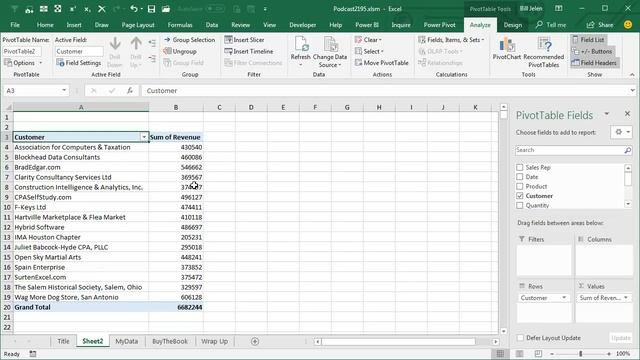The width and height of the screenshot is (640, 360).
Task: Open the Select dropdown
Action: coord(369,51)
